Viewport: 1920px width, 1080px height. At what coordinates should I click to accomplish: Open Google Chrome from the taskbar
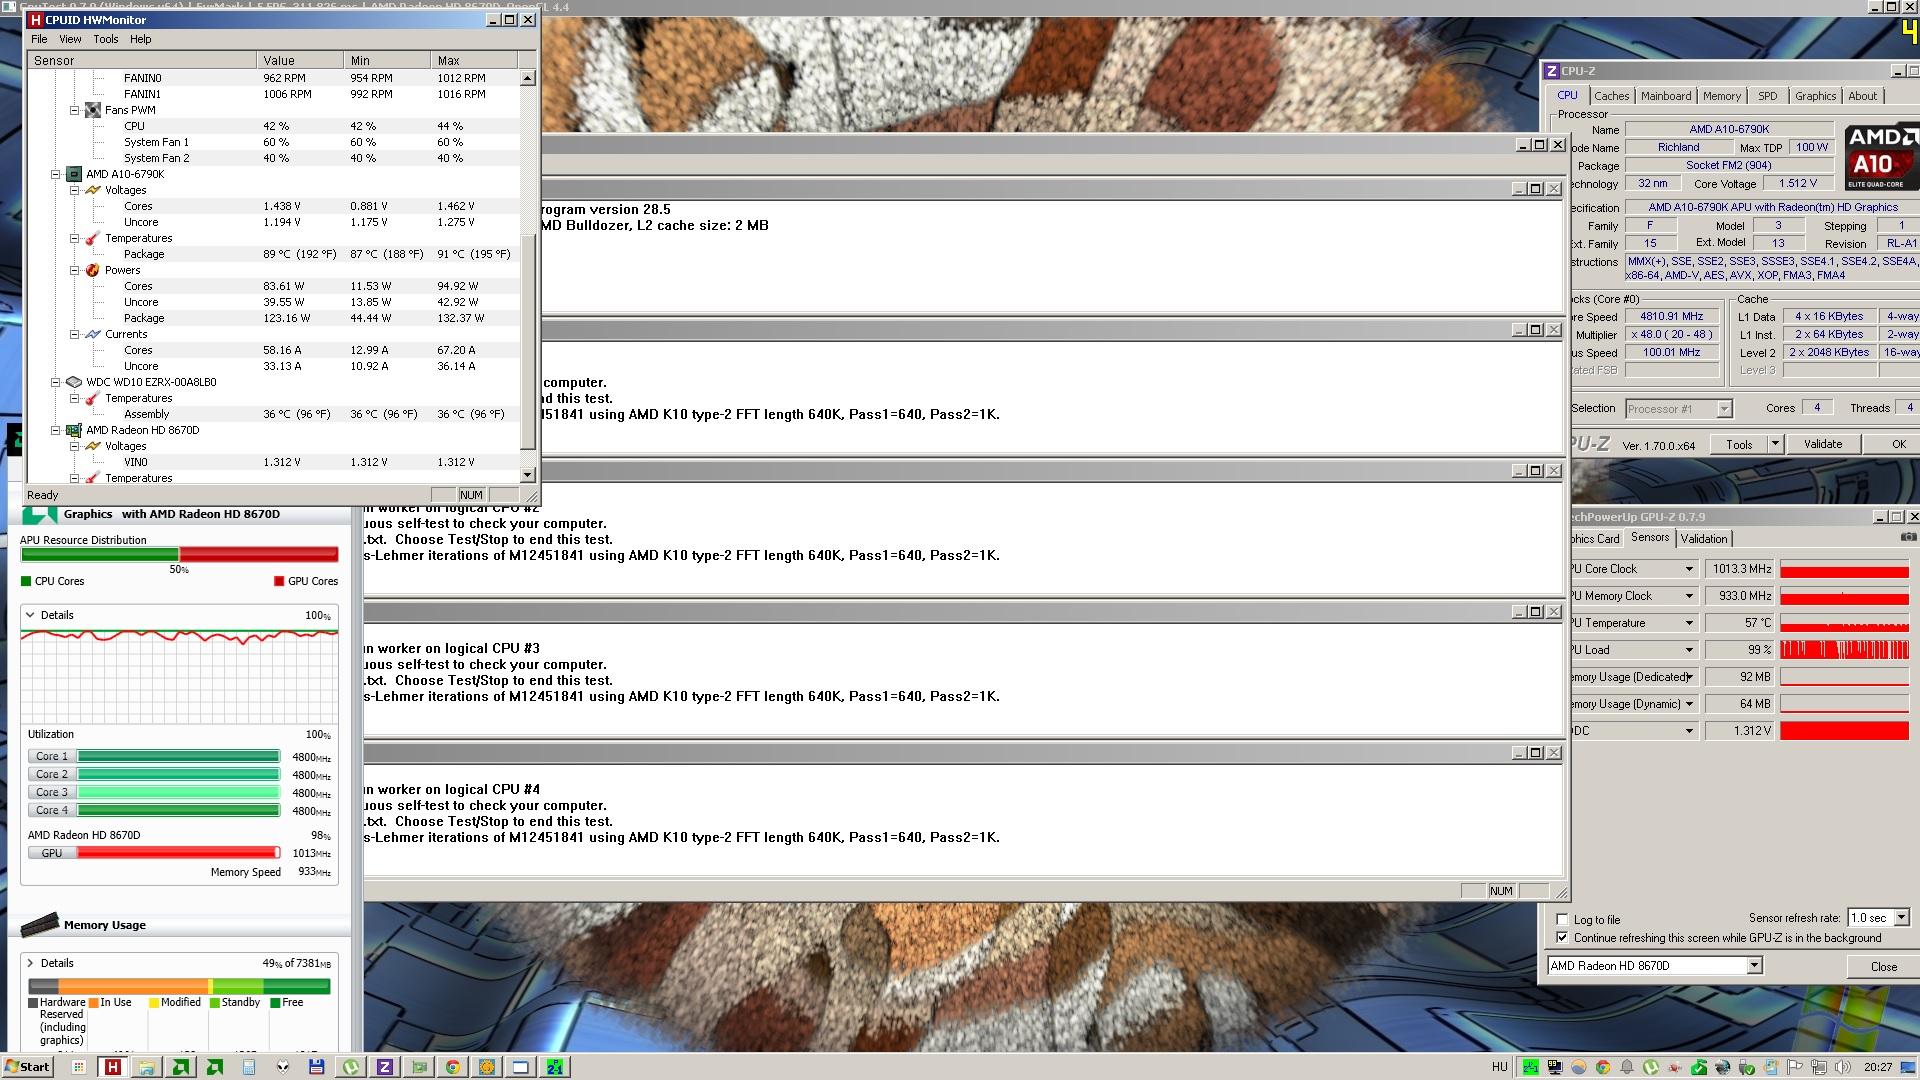coord(453,1067)
